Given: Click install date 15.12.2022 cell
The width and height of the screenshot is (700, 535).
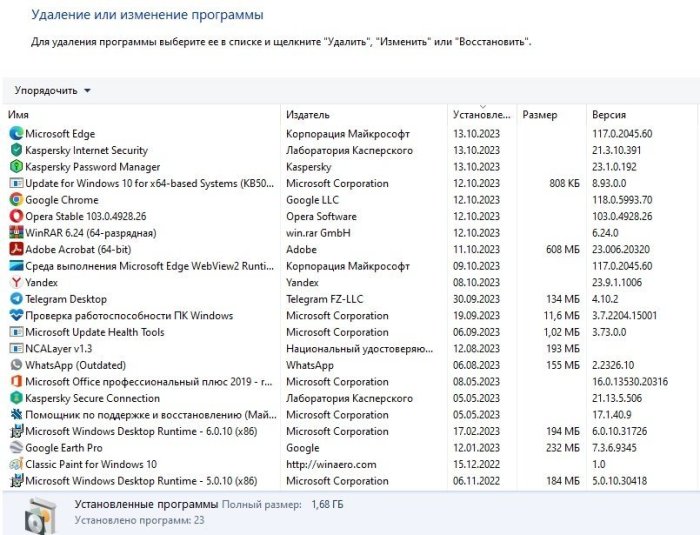Looking at the screenshot, I should 476,464.
